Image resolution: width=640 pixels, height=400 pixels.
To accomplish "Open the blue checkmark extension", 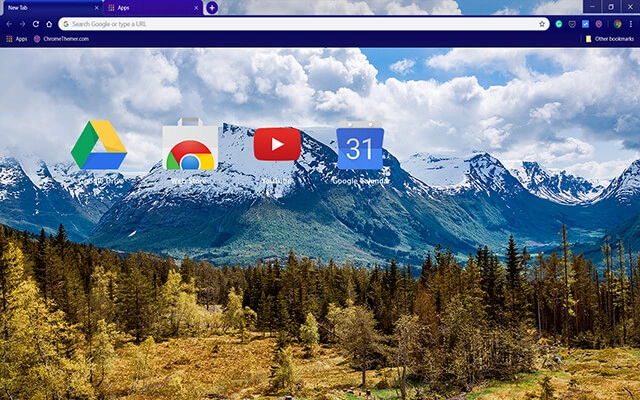I will click(x=585, y=24).
